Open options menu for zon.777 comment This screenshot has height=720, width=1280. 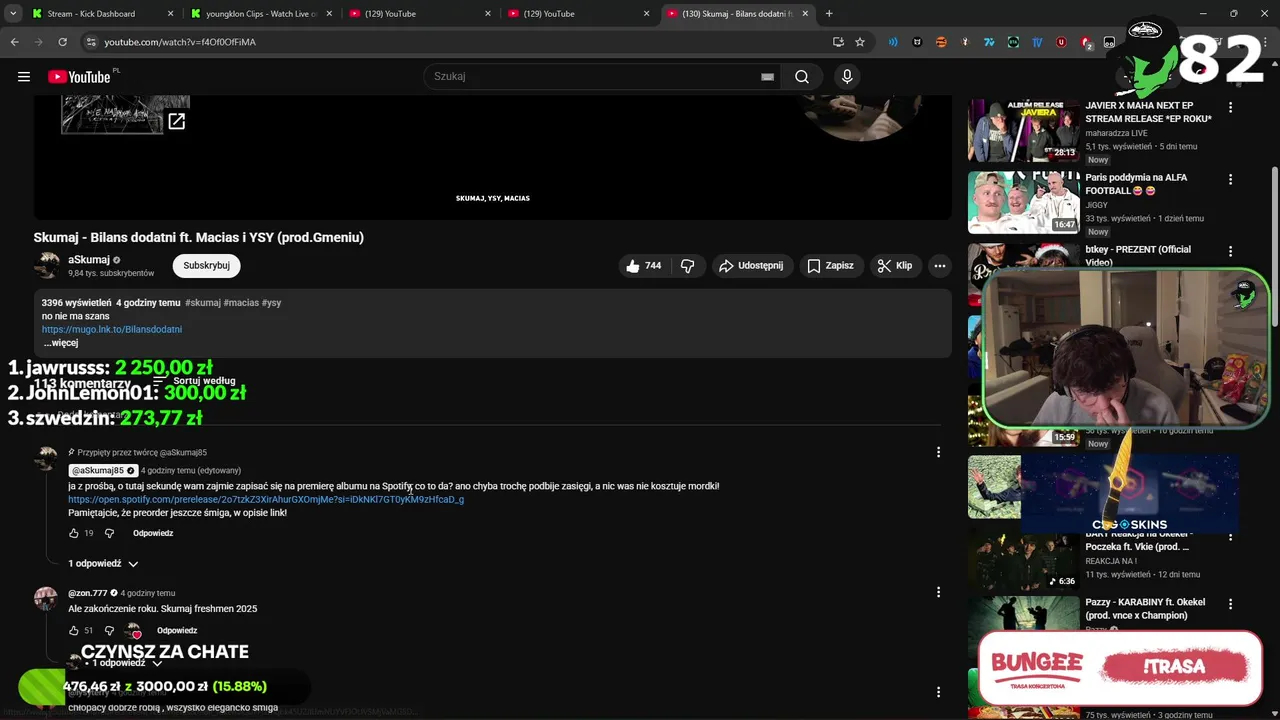(938, 592)
